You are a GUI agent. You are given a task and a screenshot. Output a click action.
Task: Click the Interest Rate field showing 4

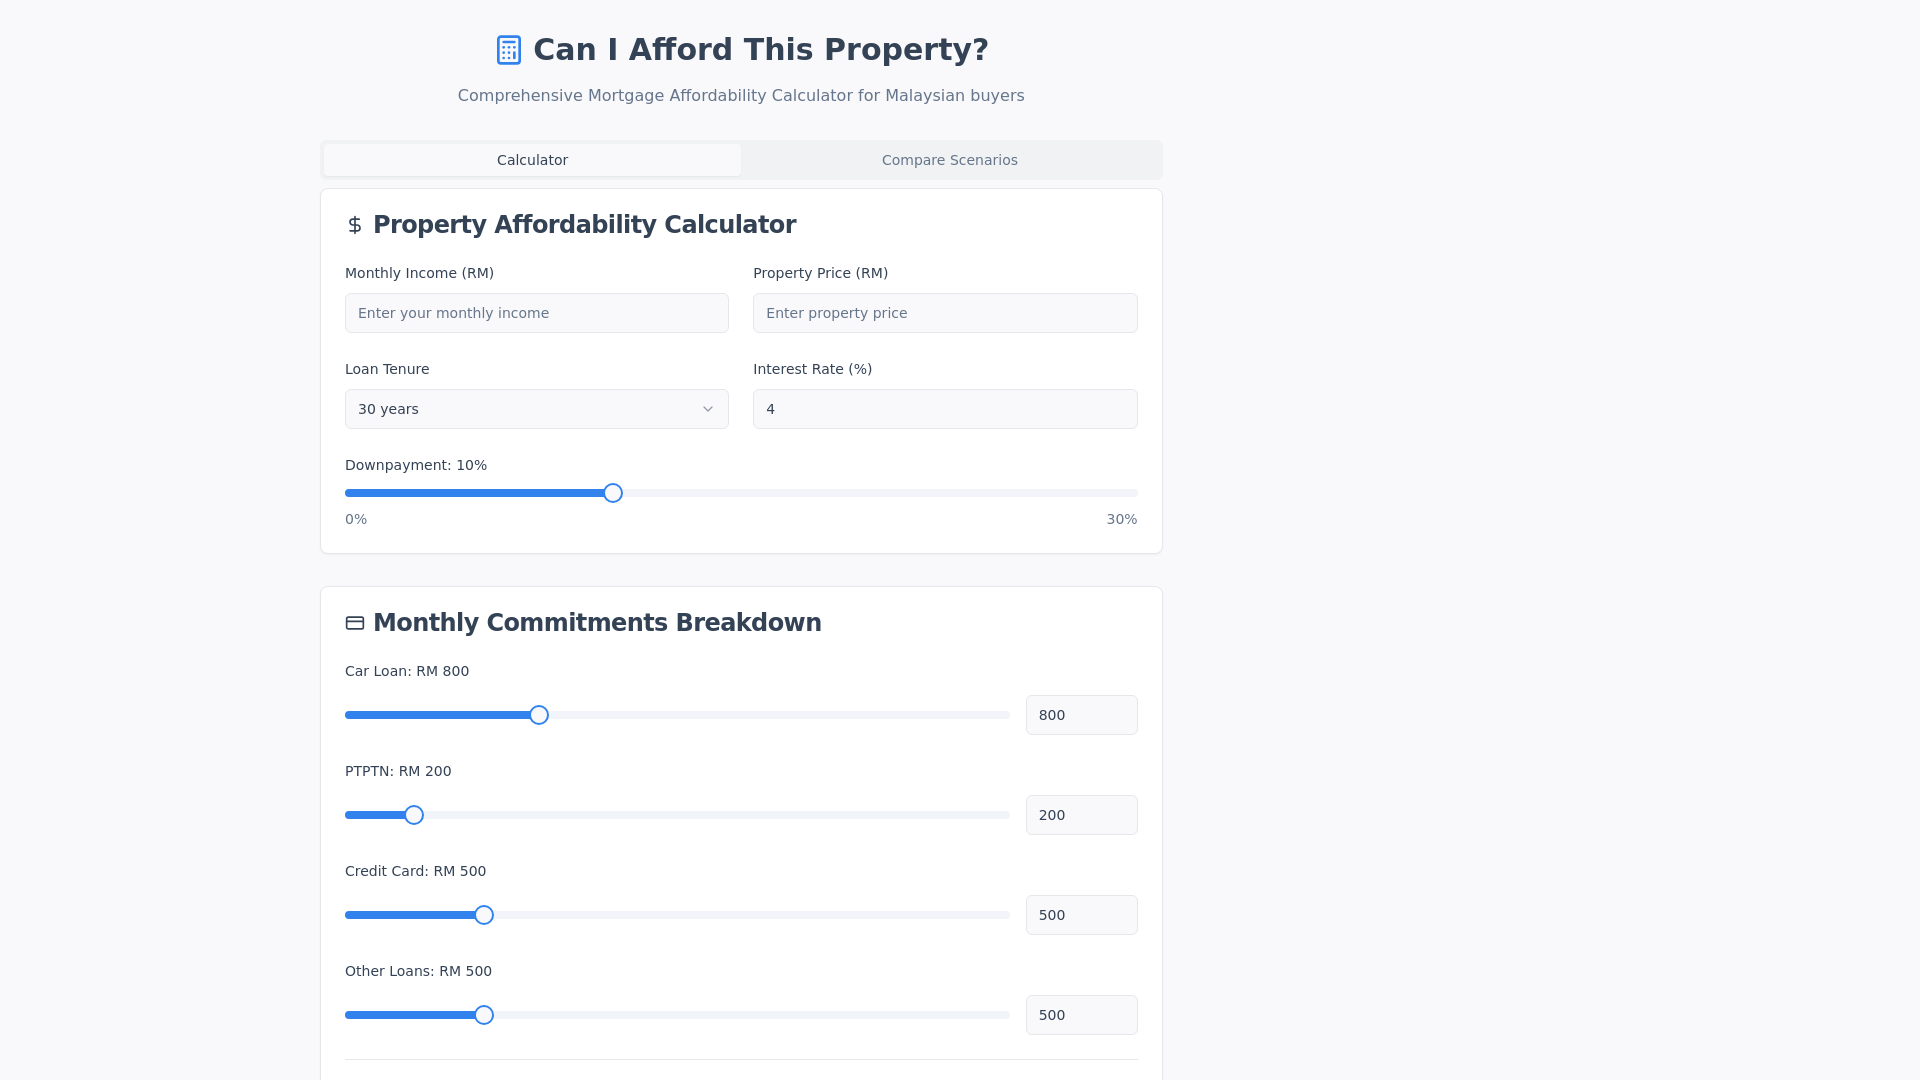[945, 409]
